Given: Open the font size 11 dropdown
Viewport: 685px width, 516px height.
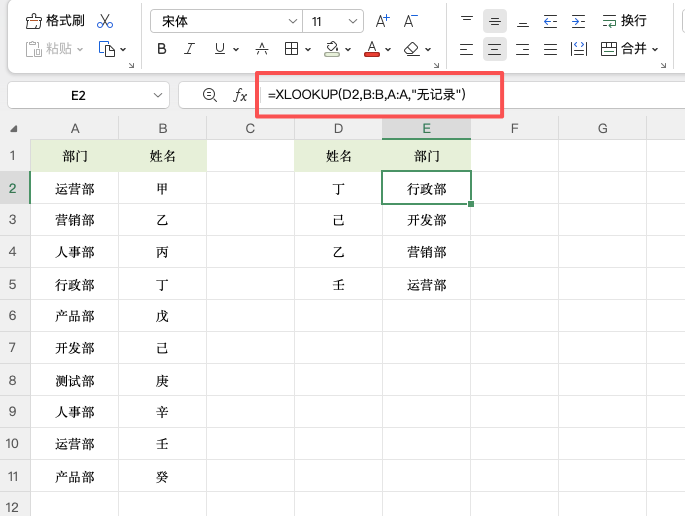Looking at the screenshot, I should pos(353,21).
